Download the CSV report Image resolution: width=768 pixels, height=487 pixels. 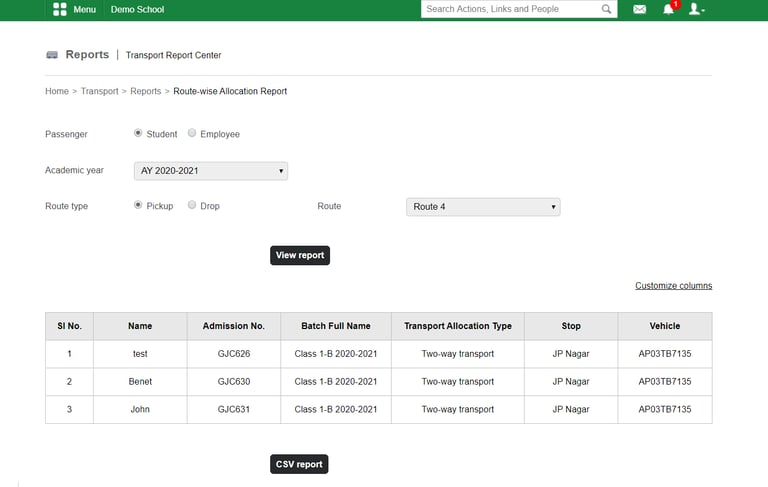point(299,464)
